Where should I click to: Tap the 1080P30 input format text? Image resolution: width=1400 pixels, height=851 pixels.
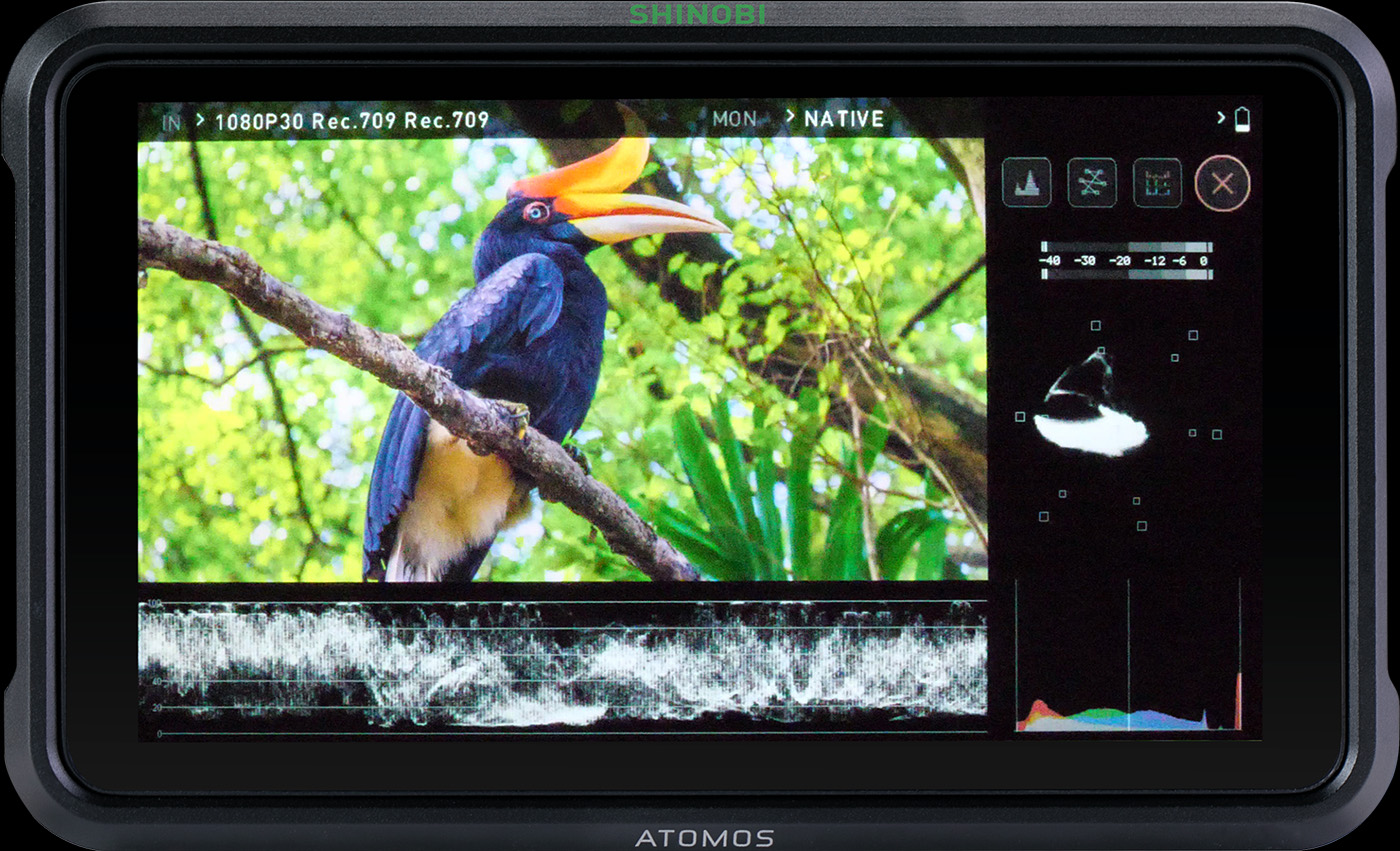[x=261, y=121]
